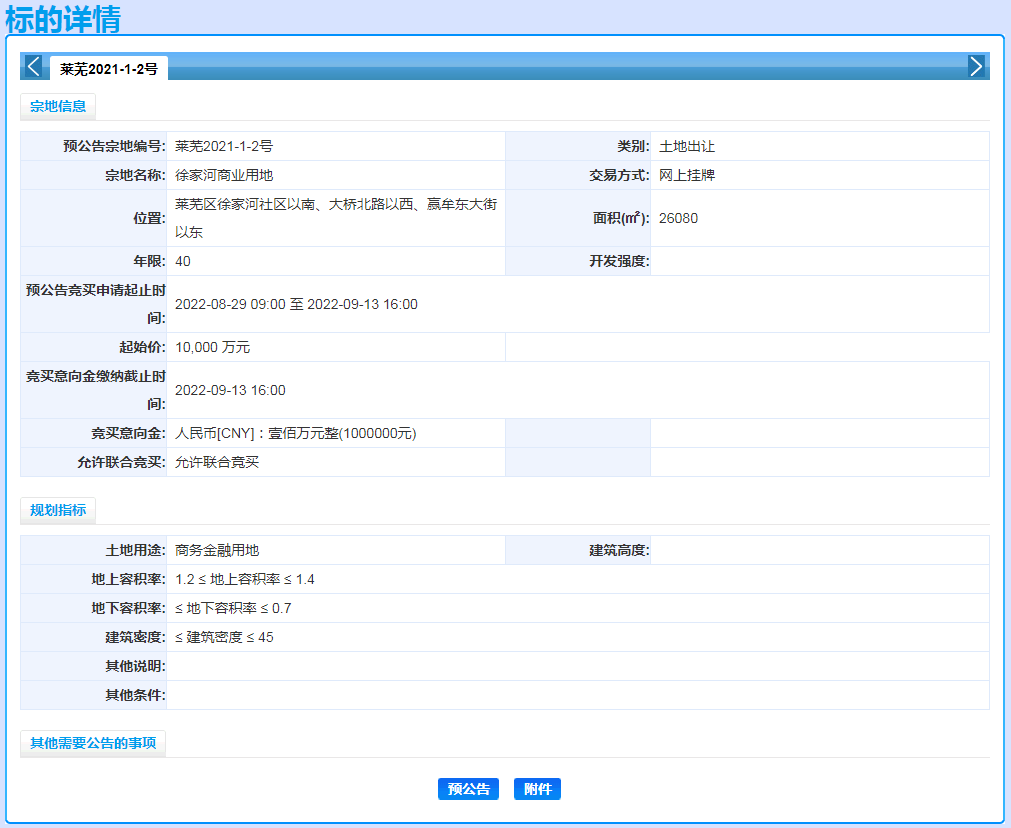Select starting price 10,000 万元
1011x828 pixels.
[212, 348]
